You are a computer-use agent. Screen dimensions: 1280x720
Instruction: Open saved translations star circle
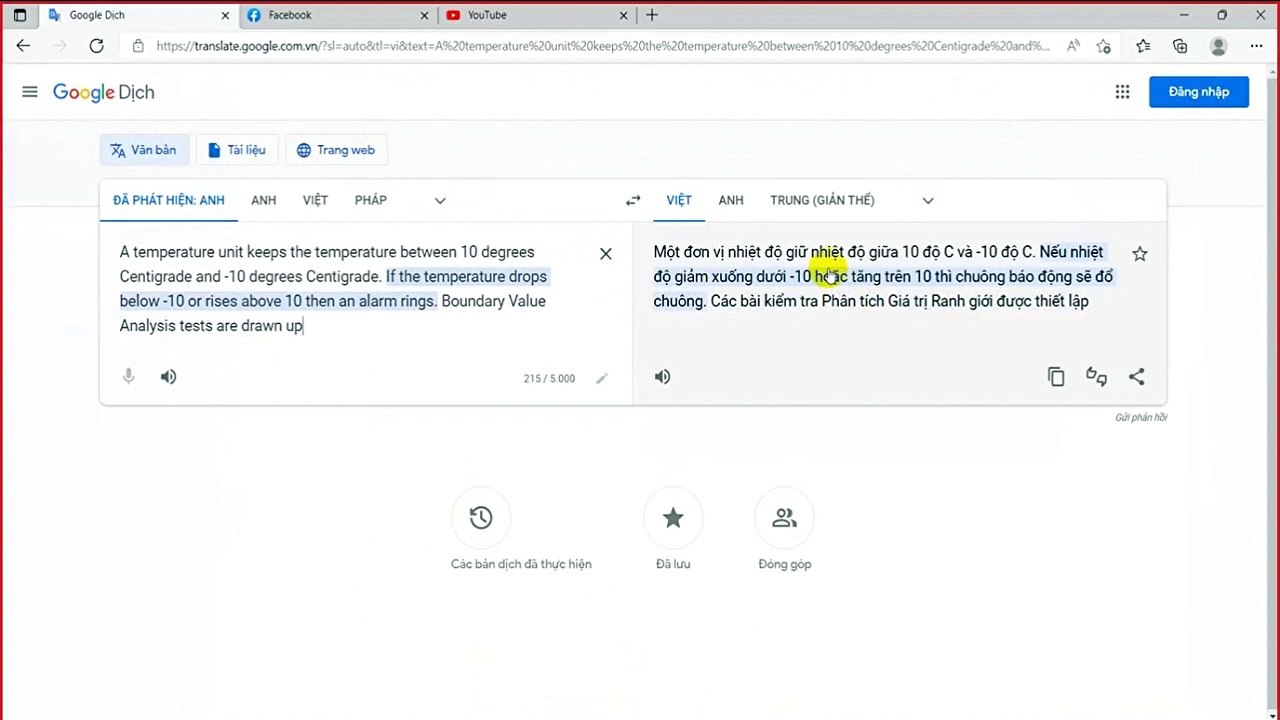[673, 517]
